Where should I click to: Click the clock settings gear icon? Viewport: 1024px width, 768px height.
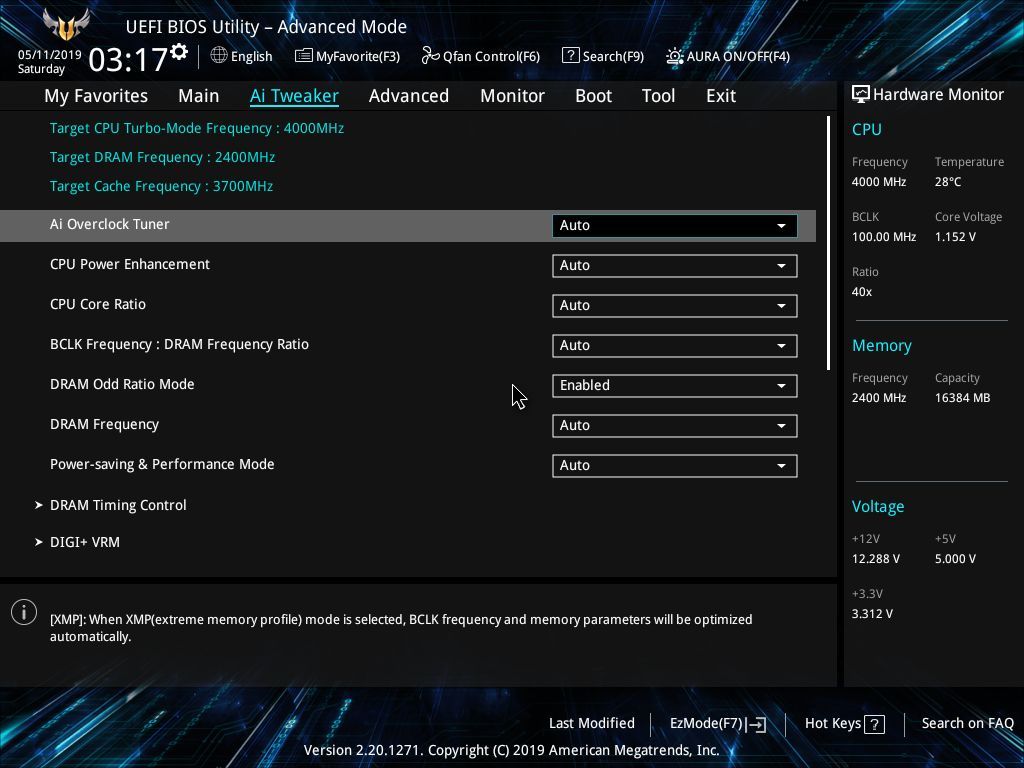coord(179,52)
